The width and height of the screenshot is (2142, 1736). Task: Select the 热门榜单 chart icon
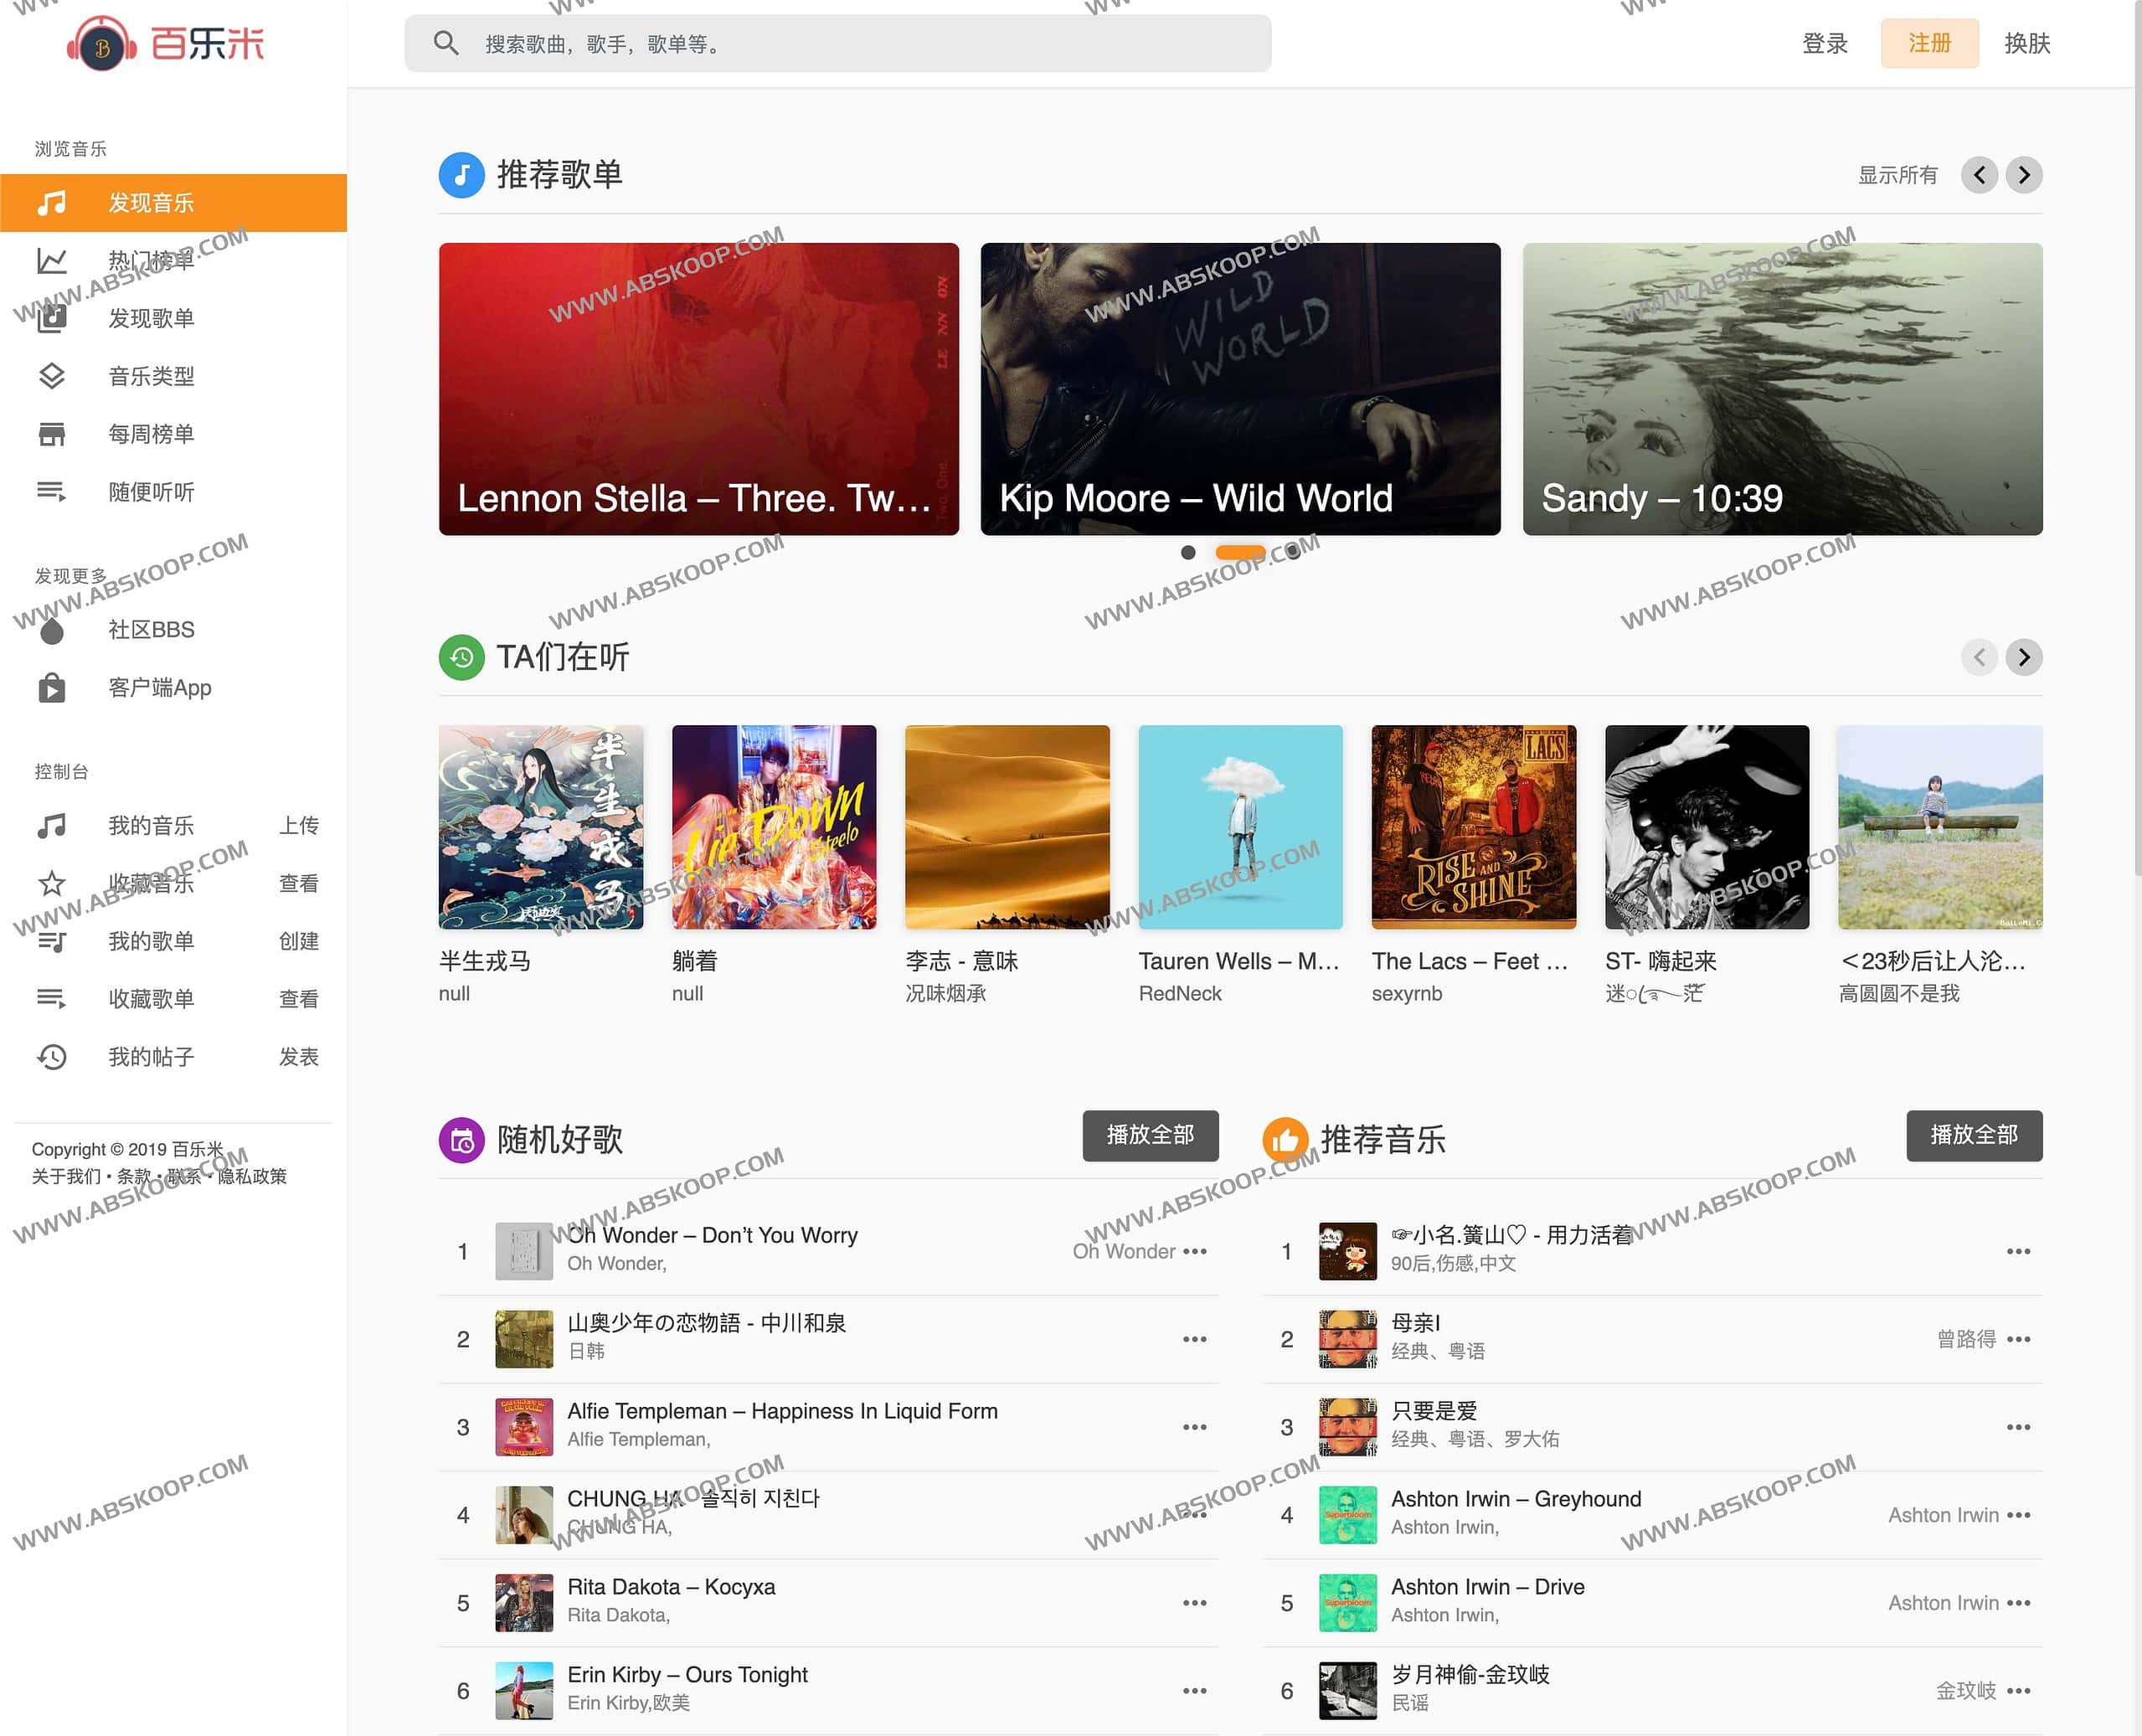tap(48, 259)
